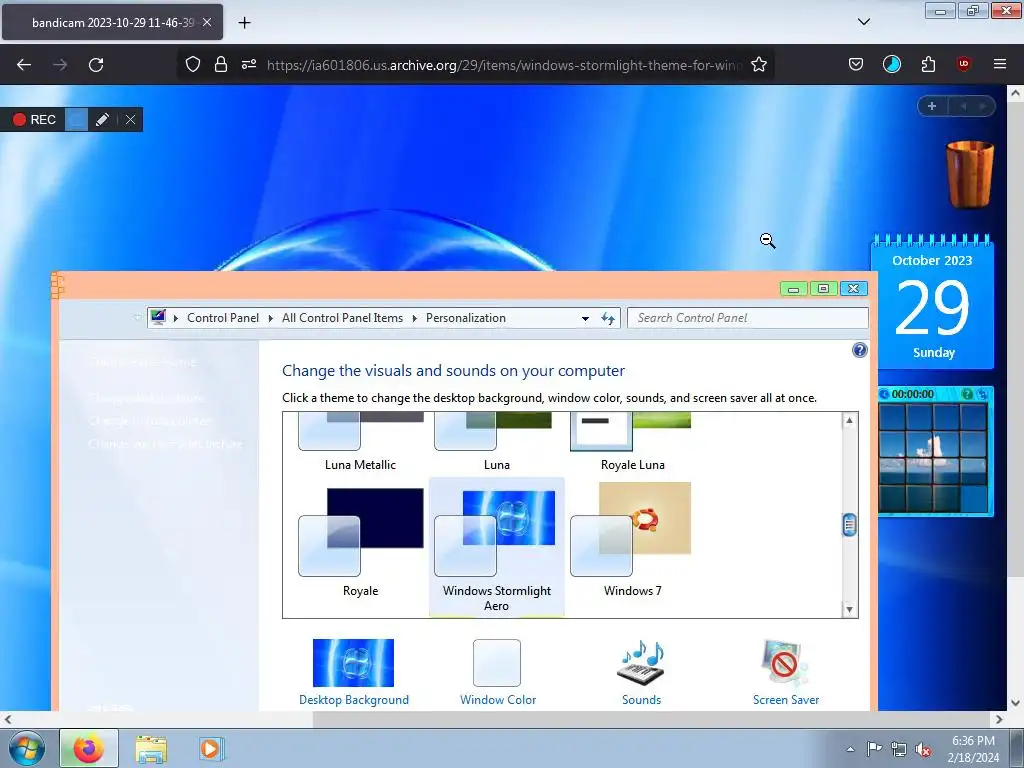This screenshot has width=1024, height=768.
Task: Open tracking protection shield info
Action: [x=193, y=65]
